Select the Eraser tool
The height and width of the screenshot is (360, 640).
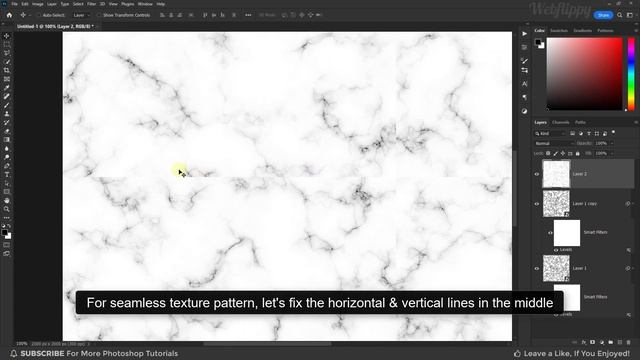point(7,131)
